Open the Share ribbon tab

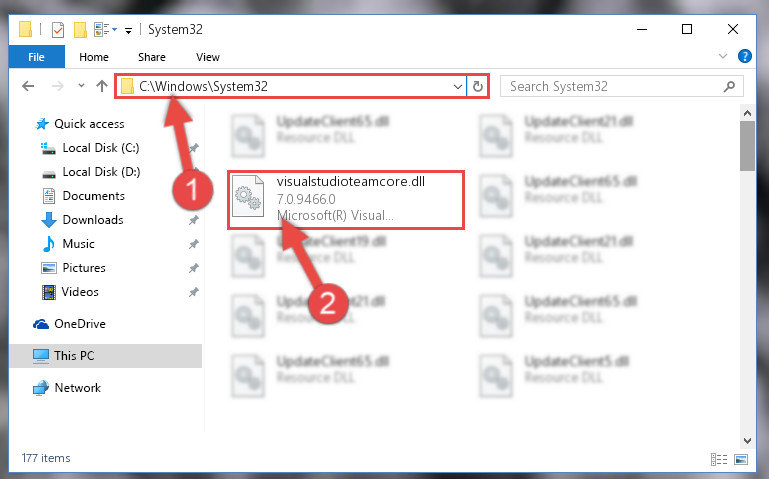pos(152,57)
